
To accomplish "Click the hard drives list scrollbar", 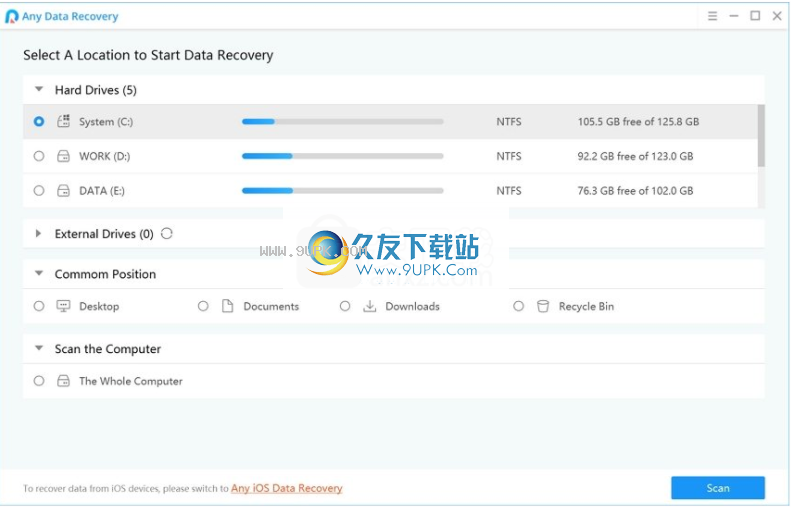I will coord(761,135).
